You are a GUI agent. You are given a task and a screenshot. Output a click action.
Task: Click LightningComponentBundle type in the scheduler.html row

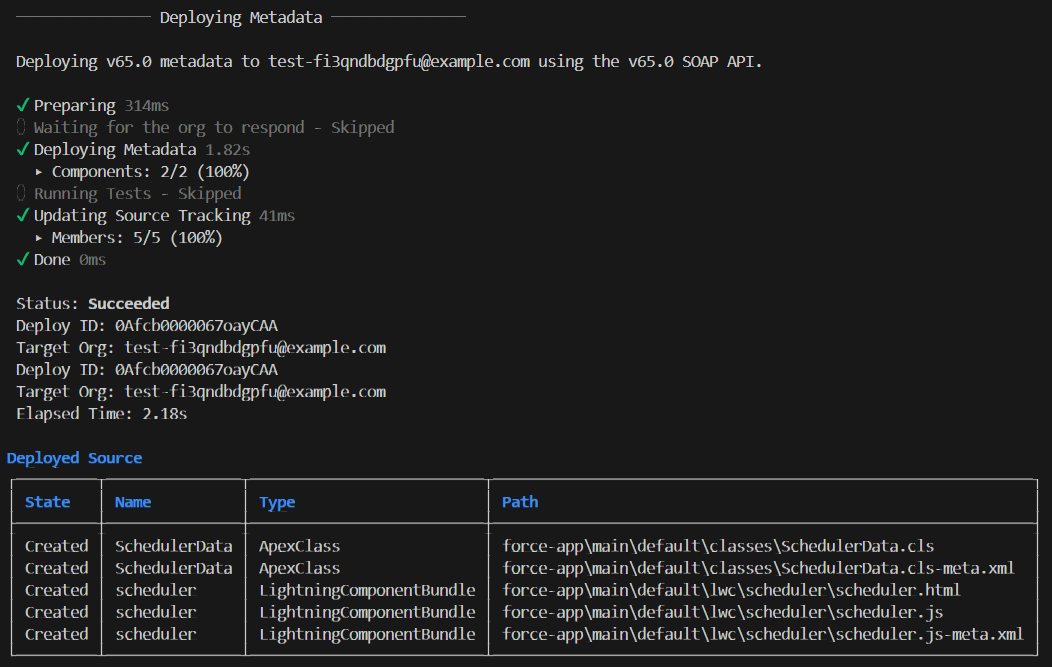click(367, 591)
